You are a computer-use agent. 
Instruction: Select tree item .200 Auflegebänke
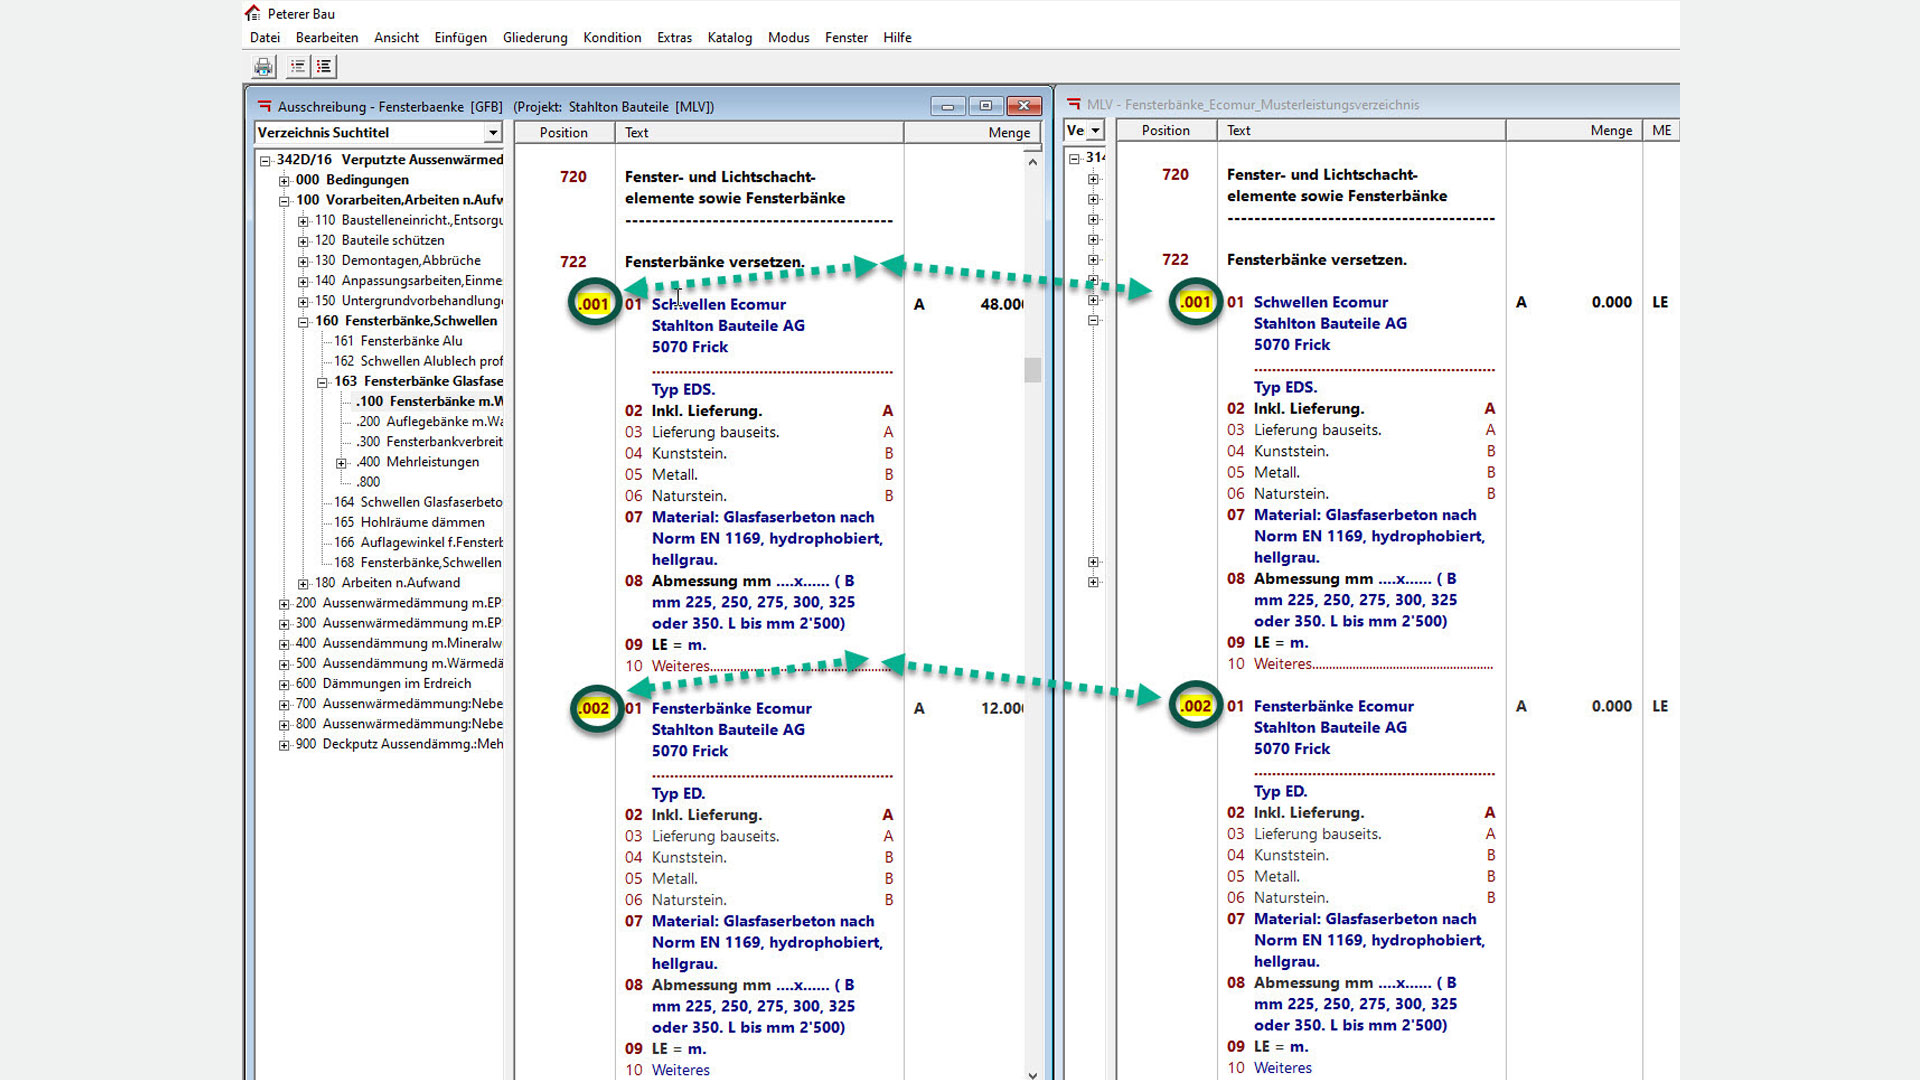click(429, 421)
